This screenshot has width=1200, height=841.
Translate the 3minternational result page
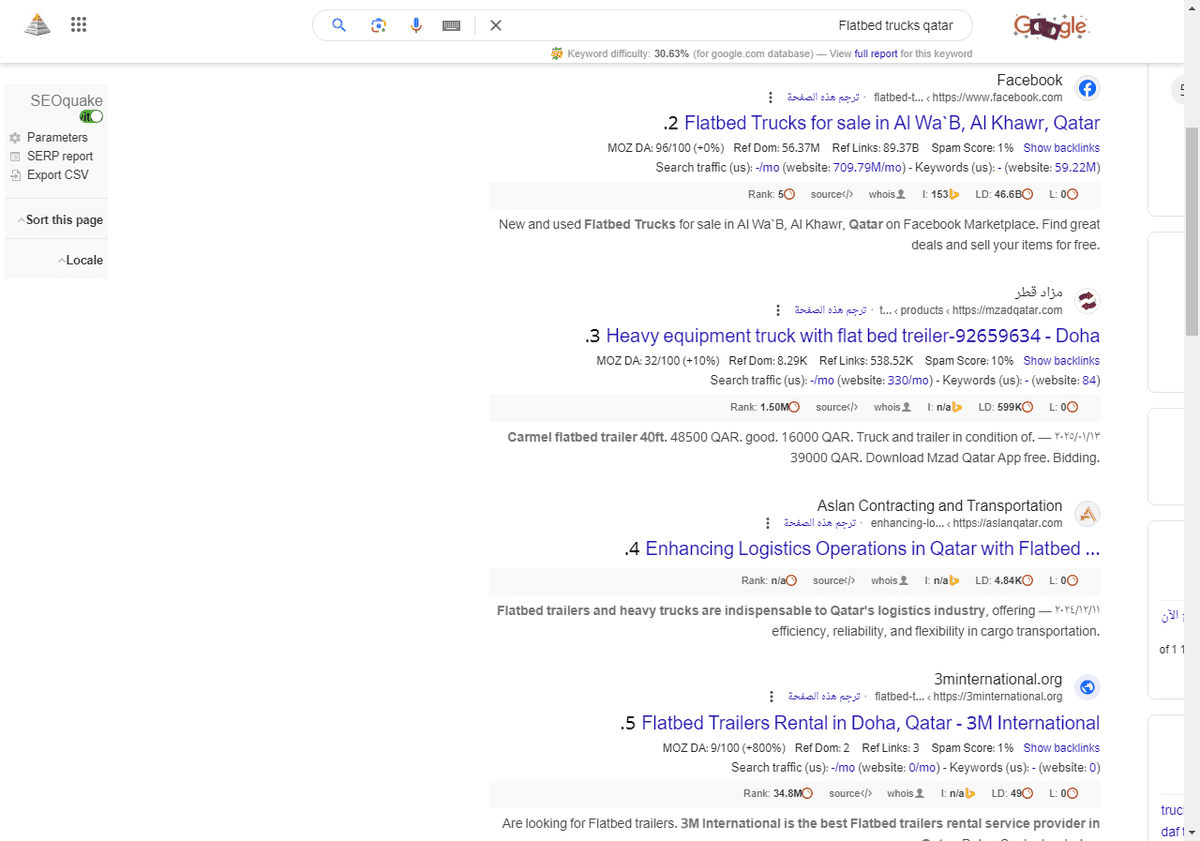point(824,696)
